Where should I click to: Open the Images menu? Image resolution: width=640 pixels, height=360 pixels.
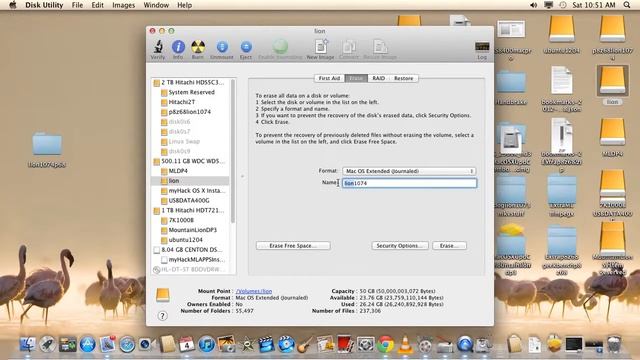coord(123,5)
